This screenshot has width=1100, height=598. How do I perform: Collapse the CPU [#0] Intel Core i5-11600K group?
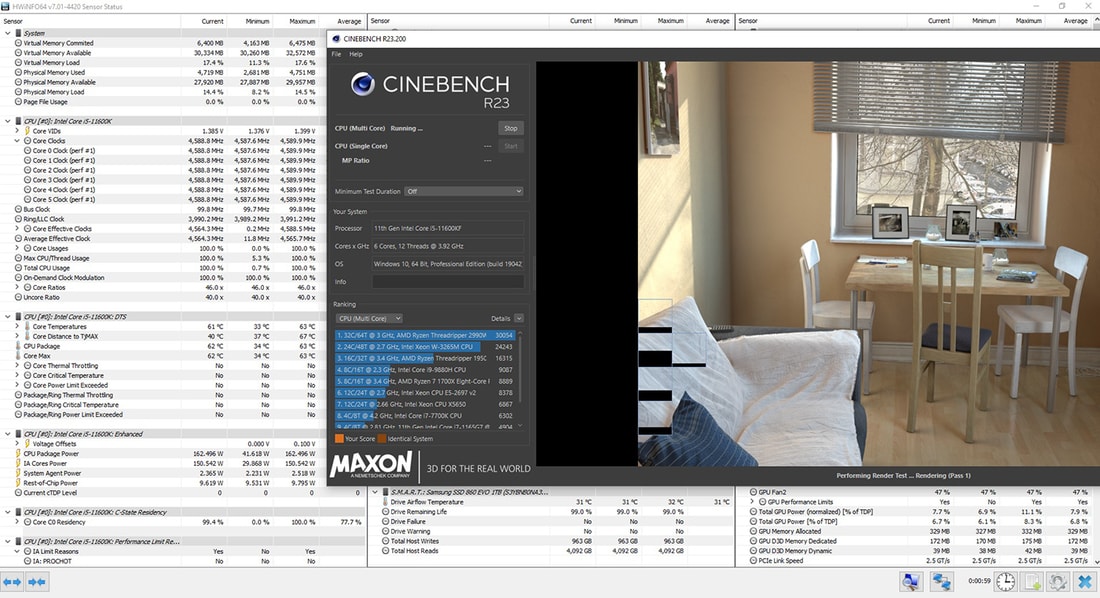click(8, 121)
